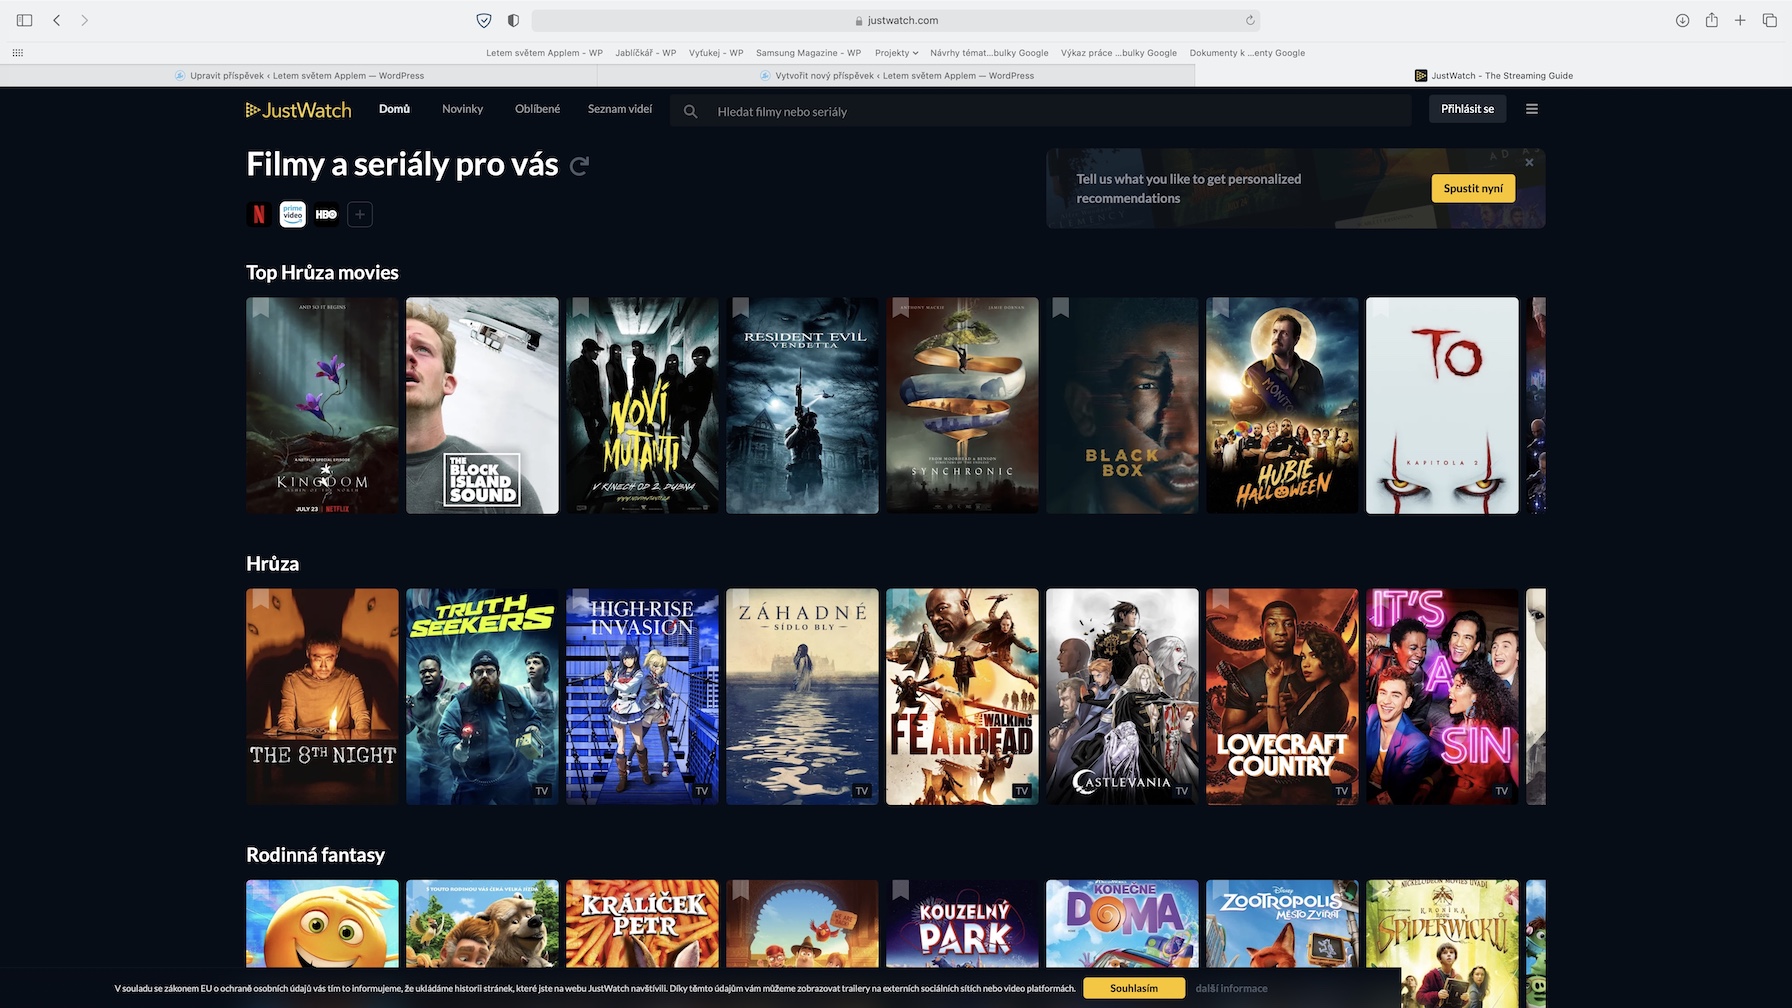Viewport: 1792px width, 1008px height.
Task: Reload the justwatch.com page
Action: [1250, 20]
